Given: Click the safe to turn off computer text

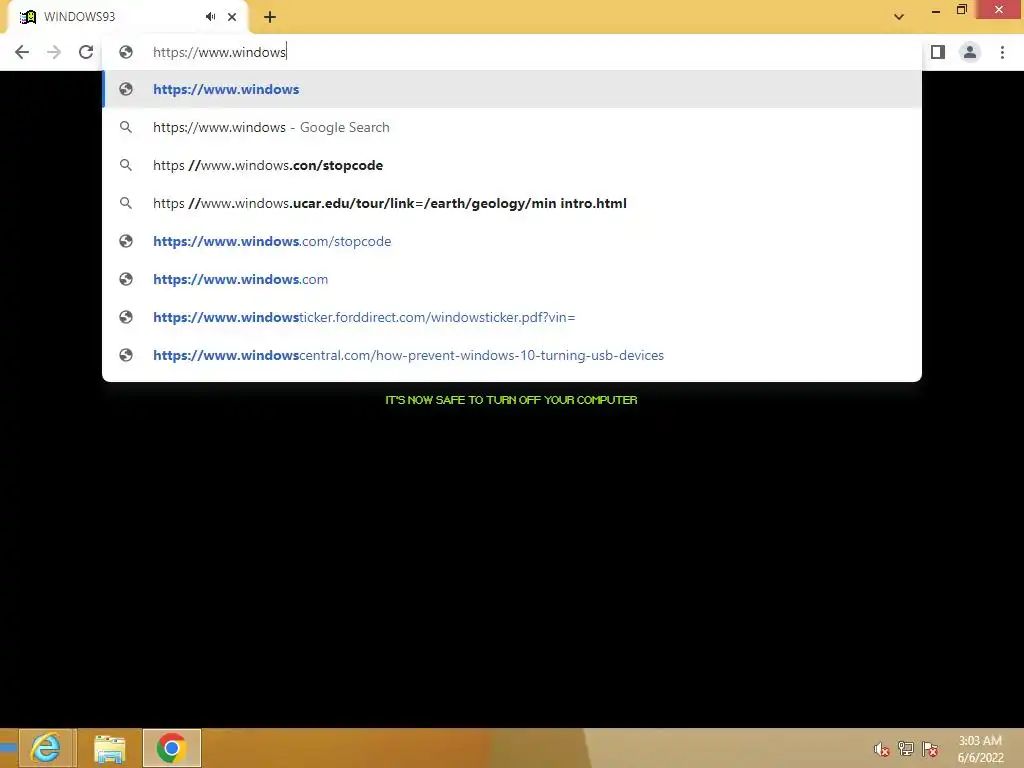Looking at the screenshot, I should pyautogui.click(x=511, y=400).
